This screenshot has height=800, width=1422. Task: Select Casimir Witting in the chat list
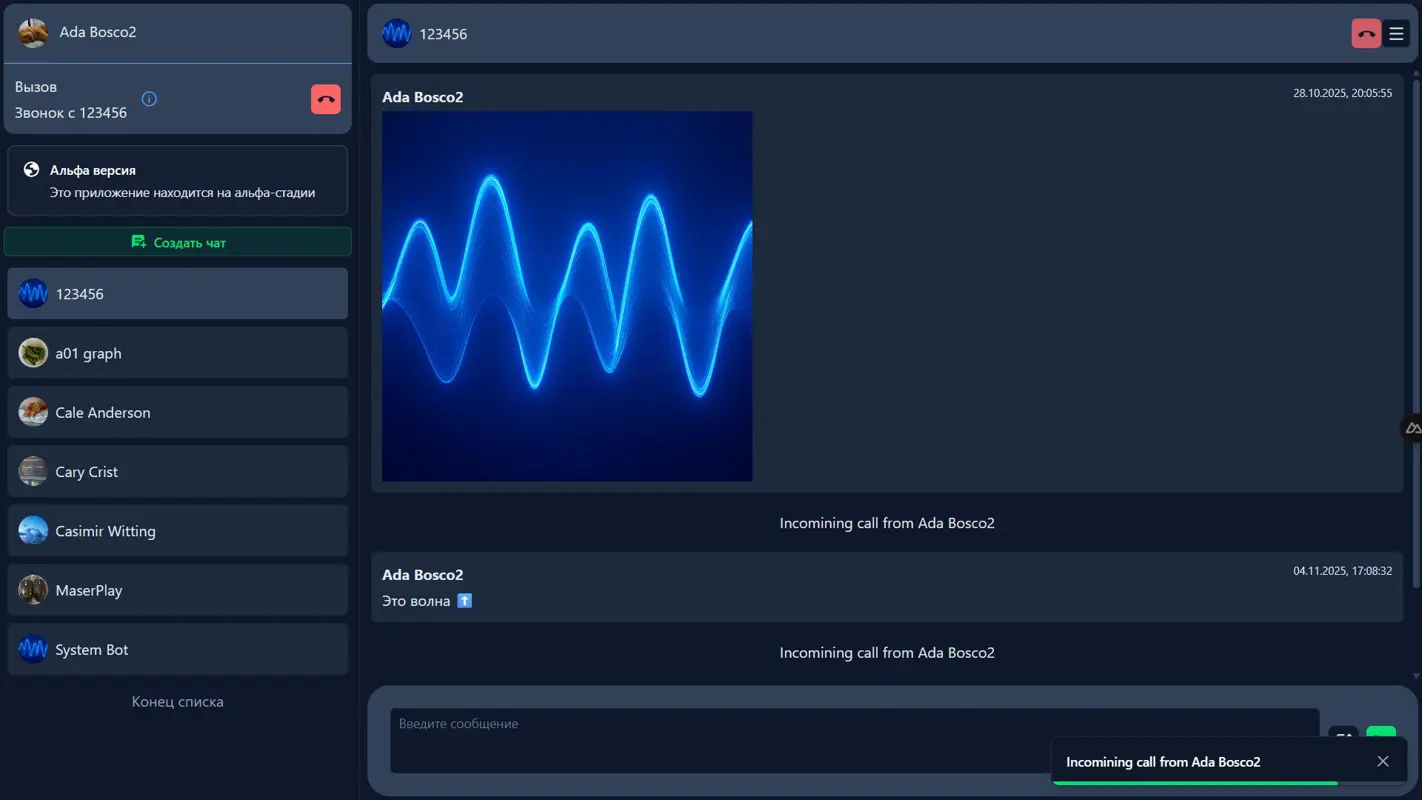[x=178, y=530]
